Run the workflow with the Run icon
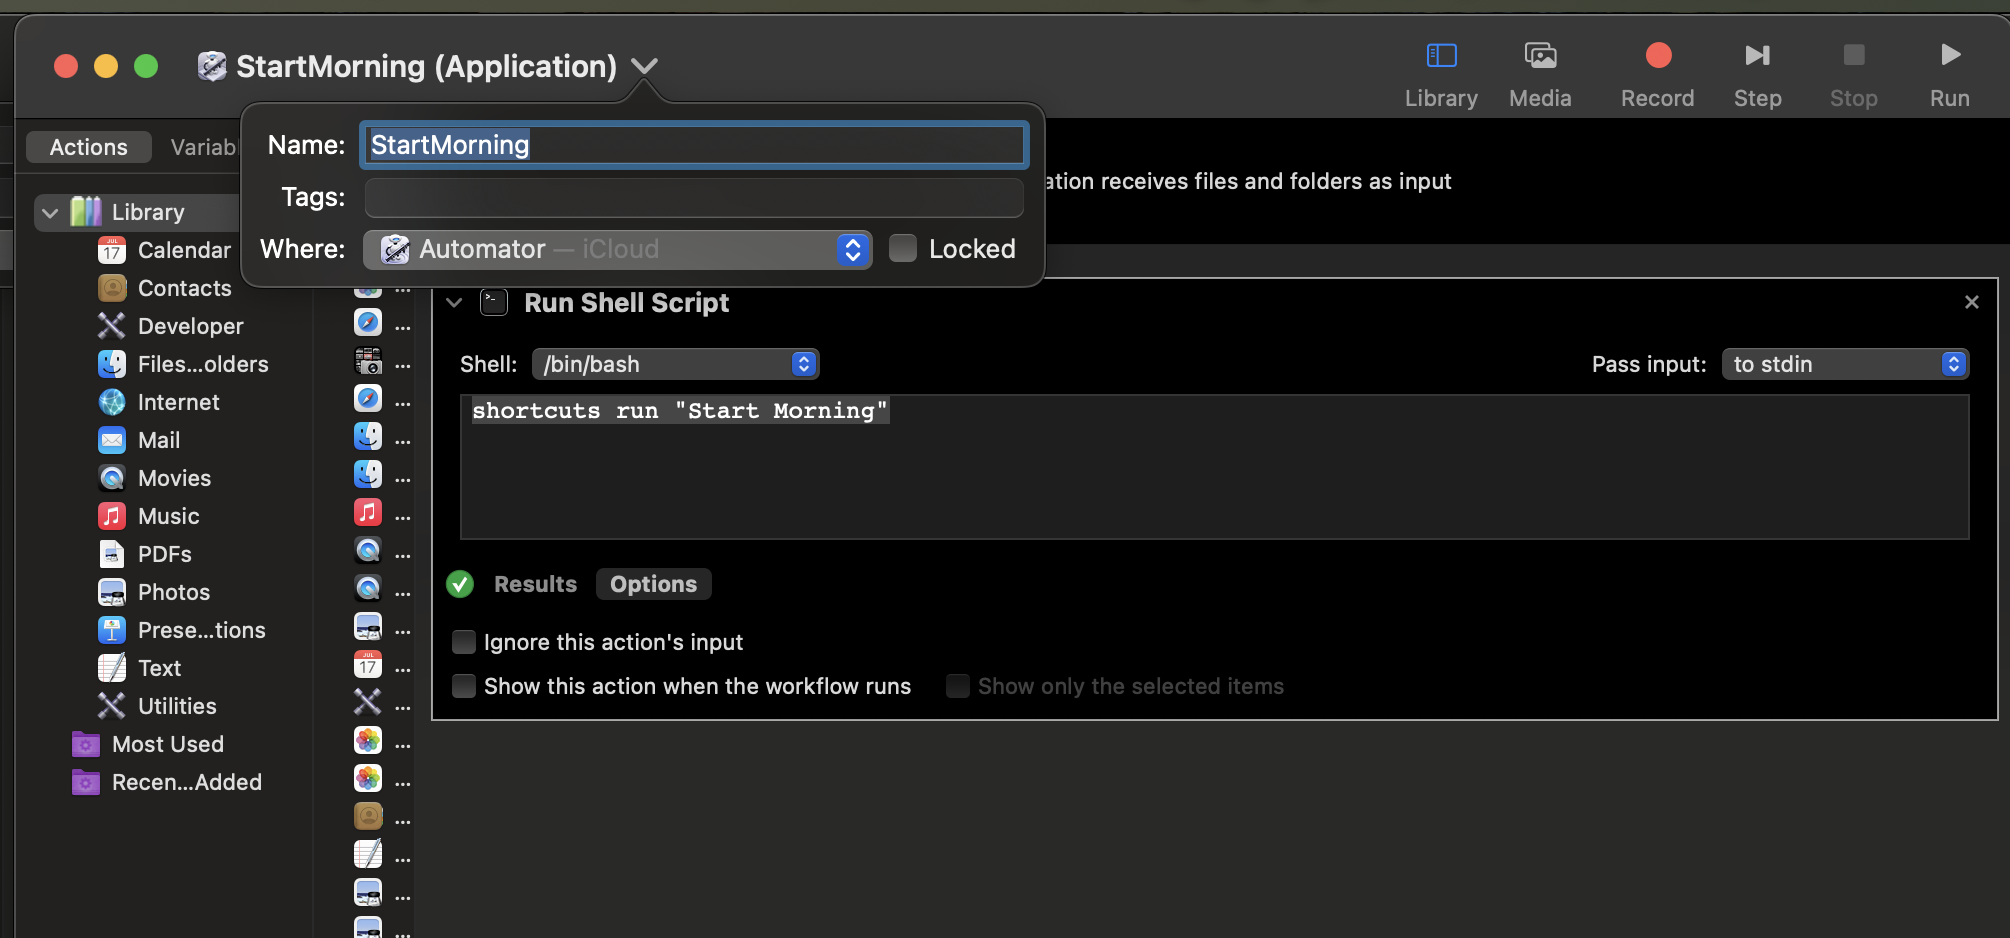 tap(1950, 56)
